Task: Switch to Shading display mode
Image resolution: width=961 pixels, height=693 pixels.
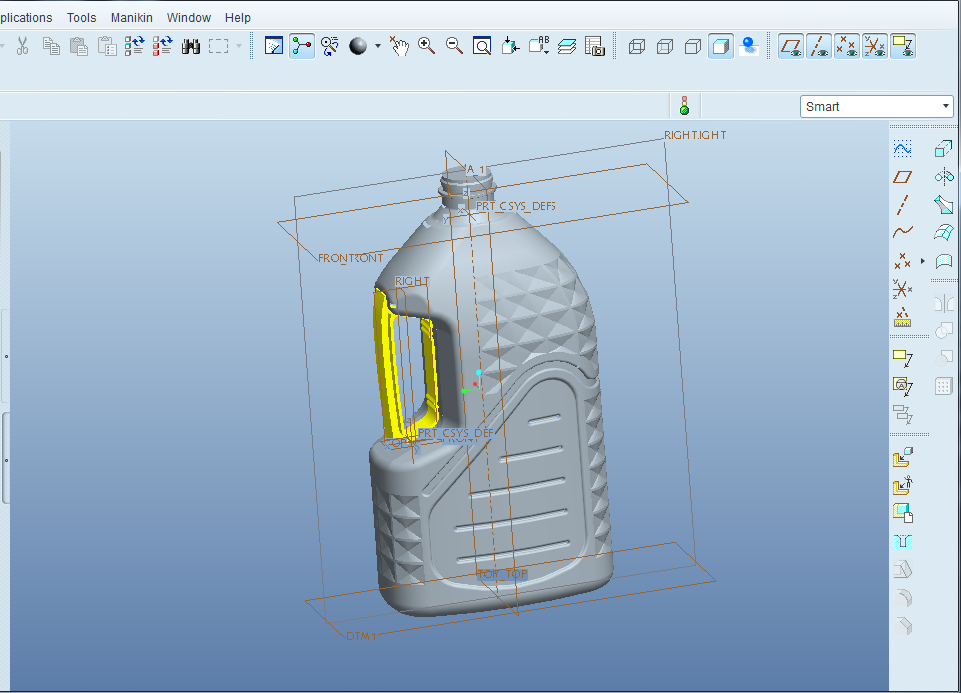Action: tap(720, 46)
